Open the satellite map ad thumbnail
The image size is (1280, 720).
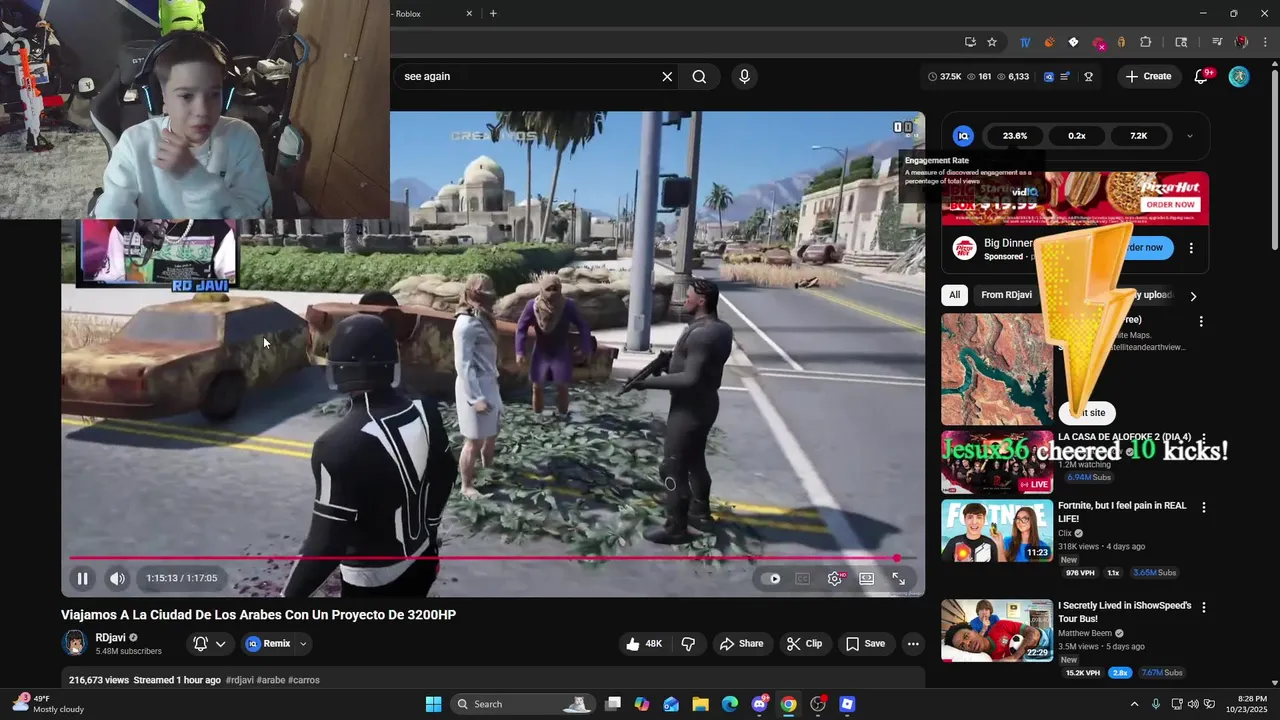tap(997, 369)
